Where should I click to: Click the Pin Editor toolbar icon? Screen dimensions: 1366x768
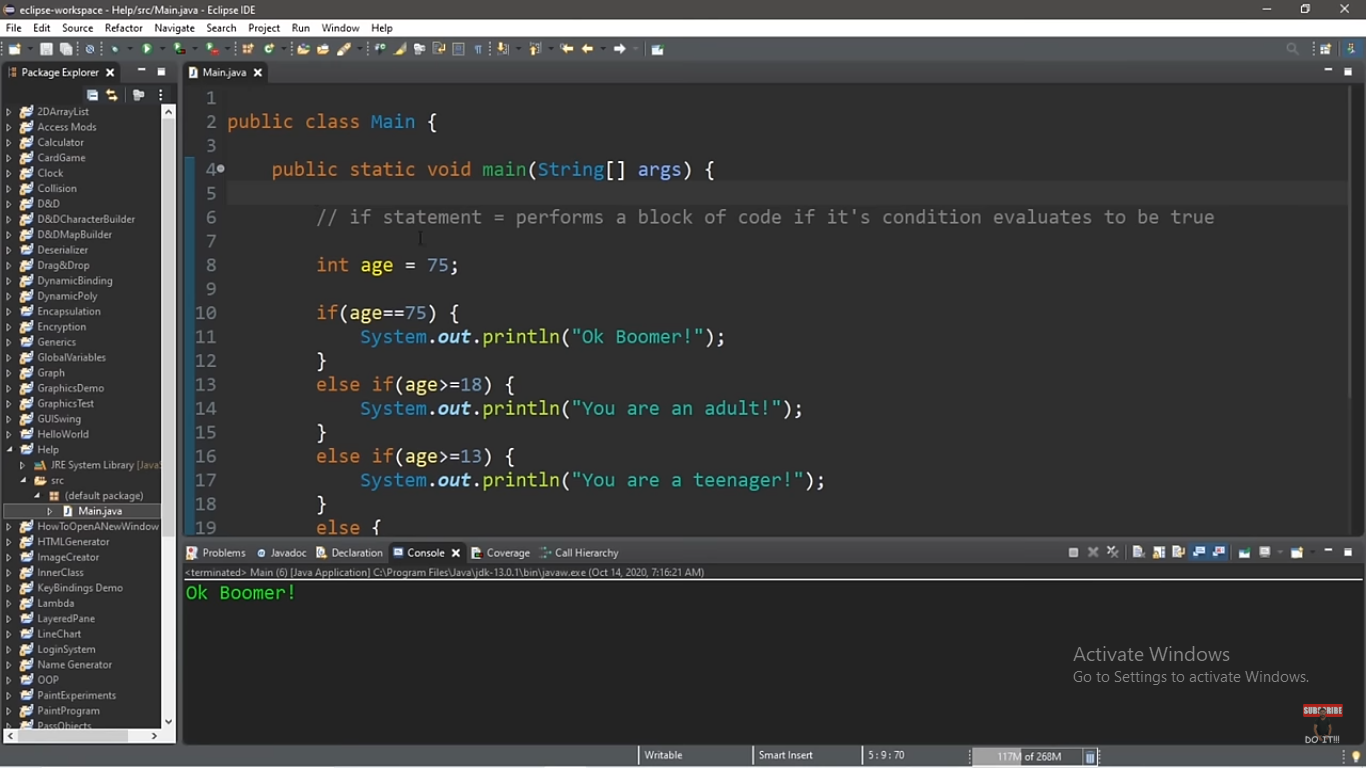pos(657,49)
